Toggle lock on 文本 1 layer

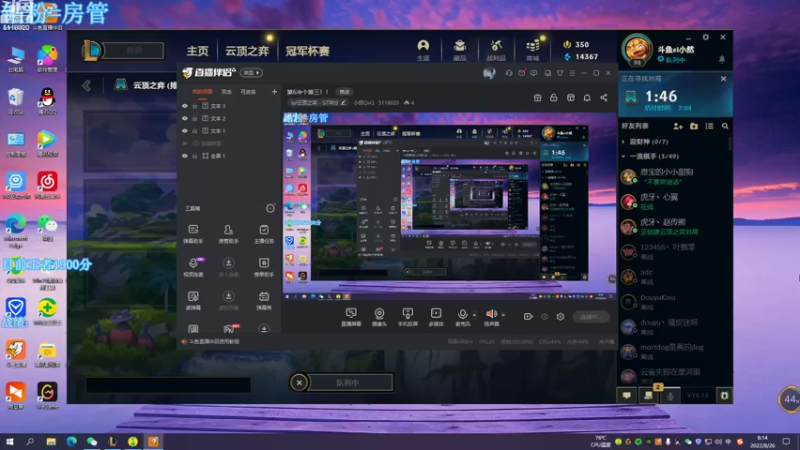tap(194, 131)
